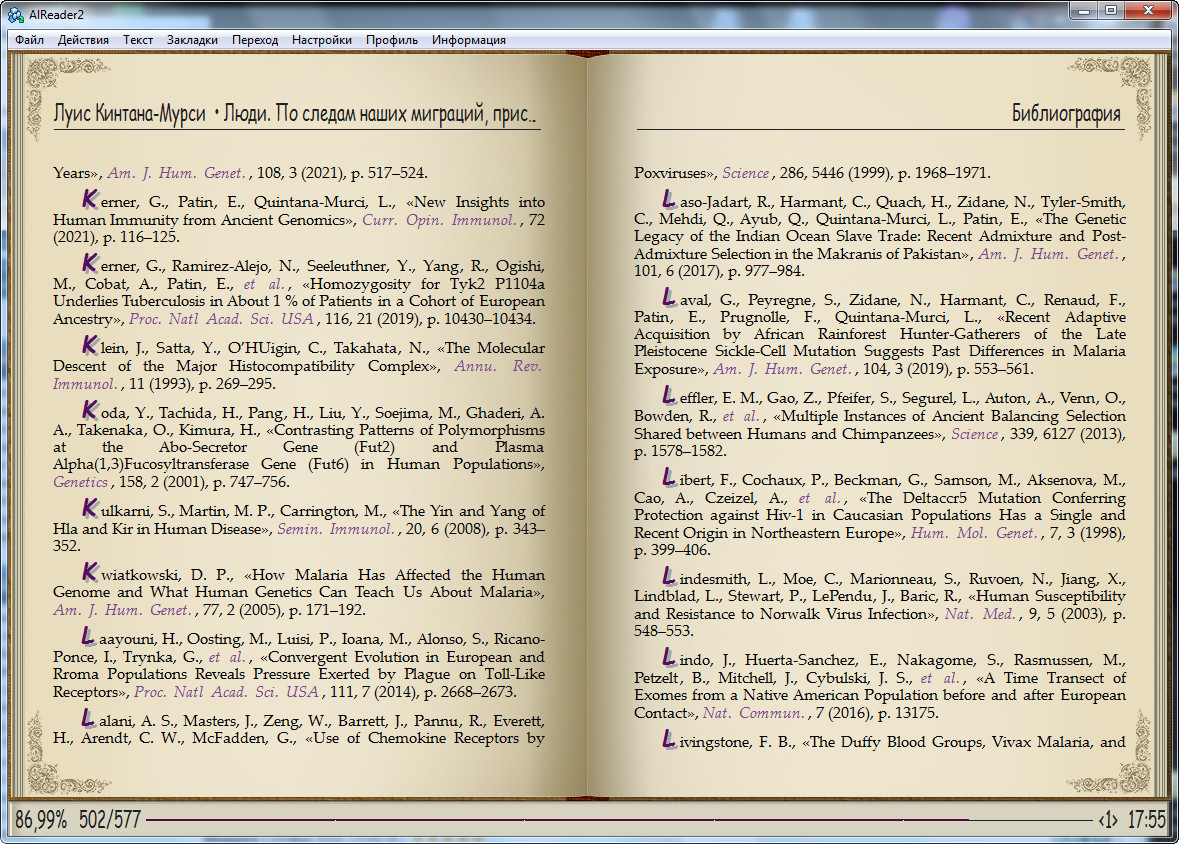Open the Текст menu
The width and height of the screenshot is (1179, 844).
pyautogui.click(x=138, y=40)
